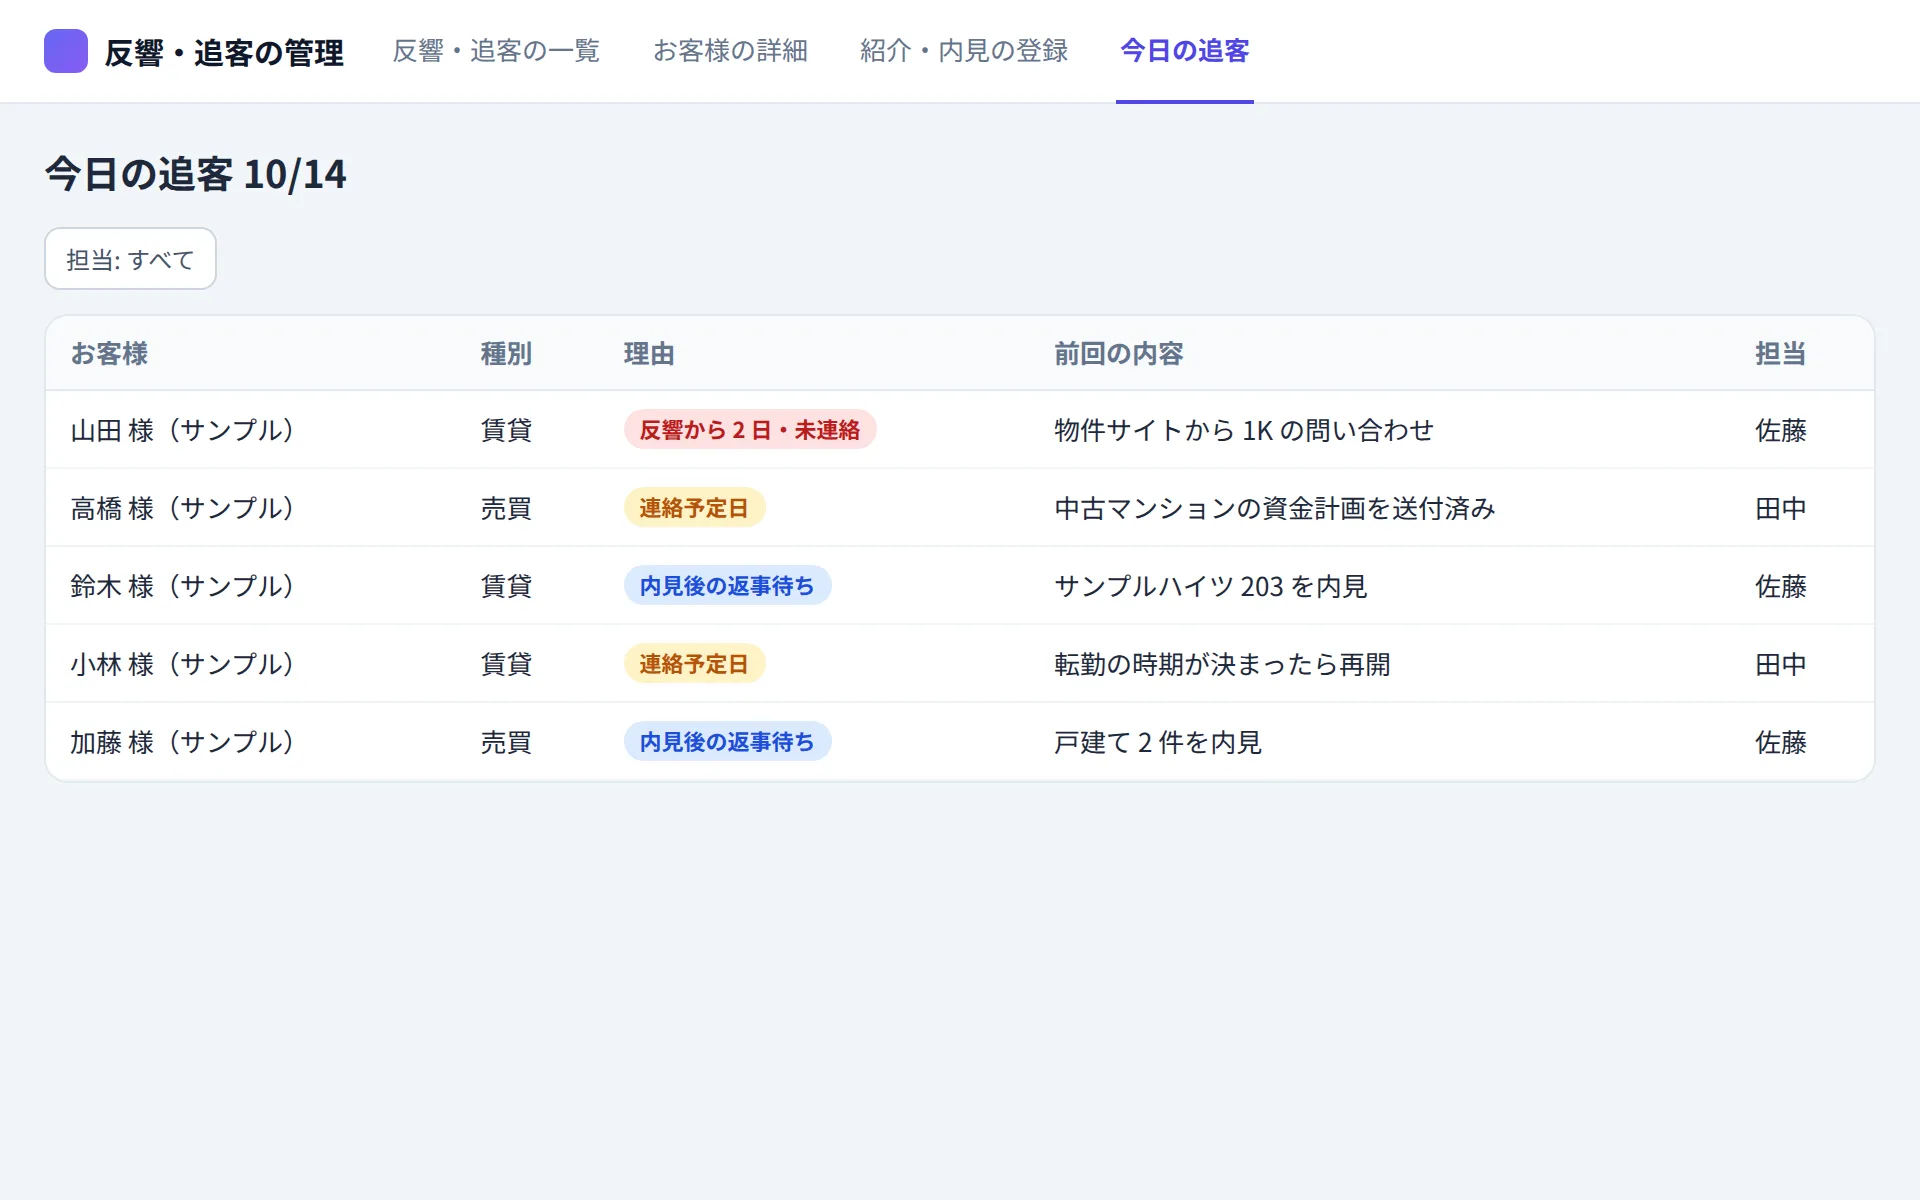Click 物件サイトから 1K の問い合わせ text

point(1244,430)
